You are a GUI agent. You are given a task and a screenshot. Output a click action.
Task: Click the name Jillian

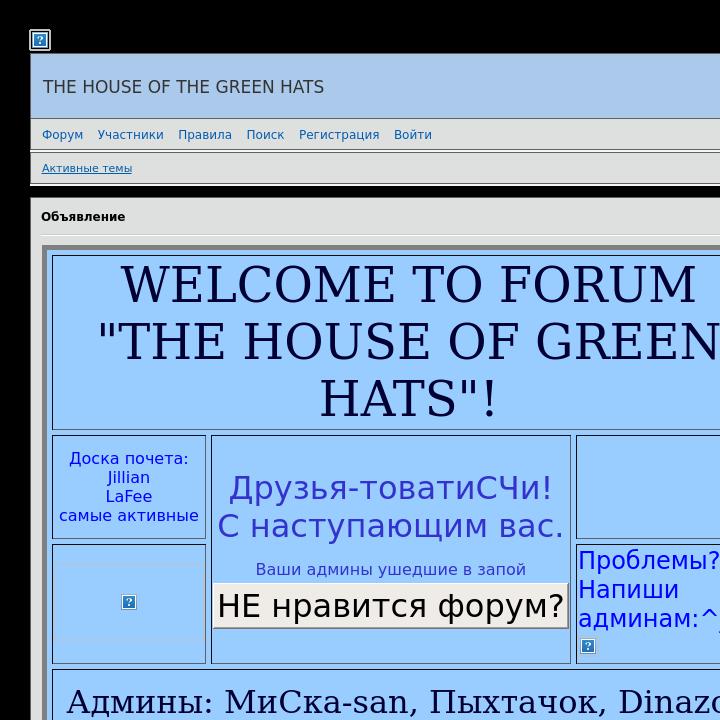pos(129,478)
